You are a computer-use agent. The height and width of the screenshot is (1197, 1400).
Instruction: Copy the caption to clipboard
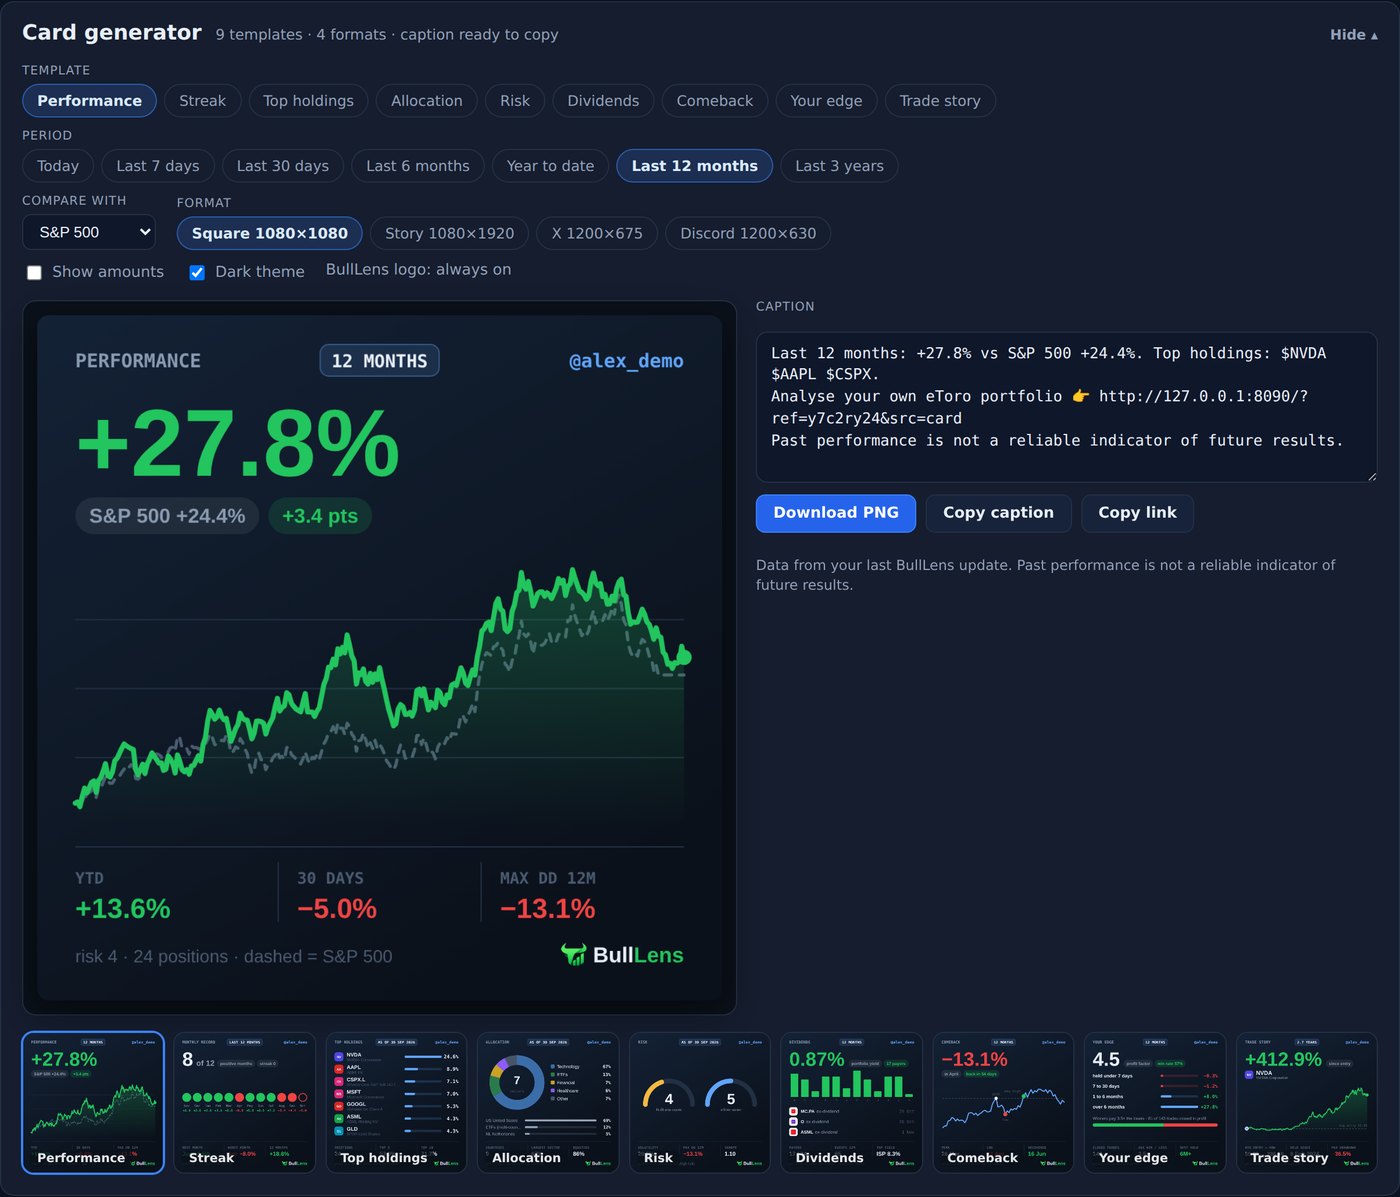click(998, 513)
